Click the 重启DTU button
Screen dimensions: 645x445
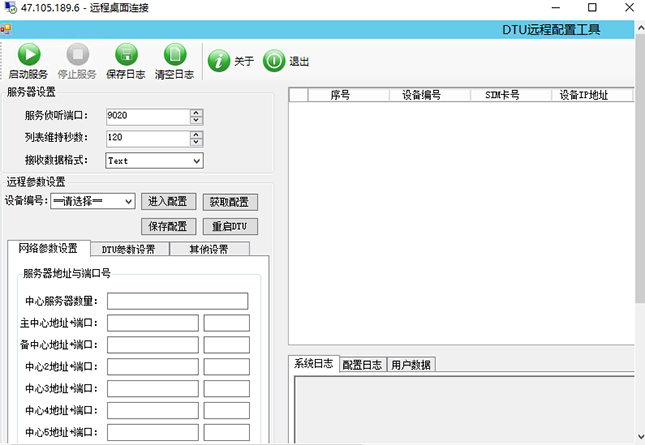pos(229,226)
